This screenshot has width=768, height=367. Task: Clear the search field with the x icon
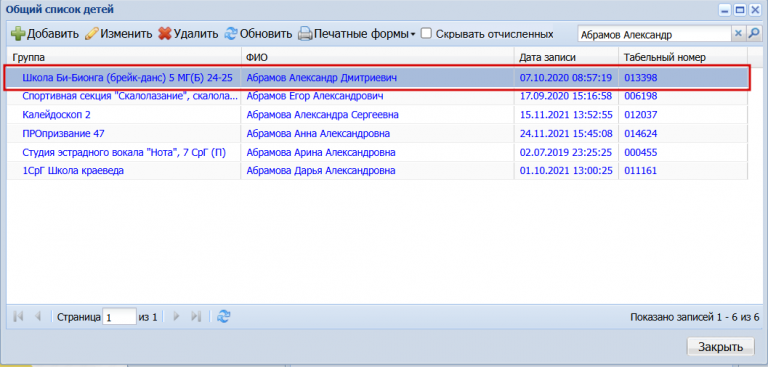tap(738, 34)
